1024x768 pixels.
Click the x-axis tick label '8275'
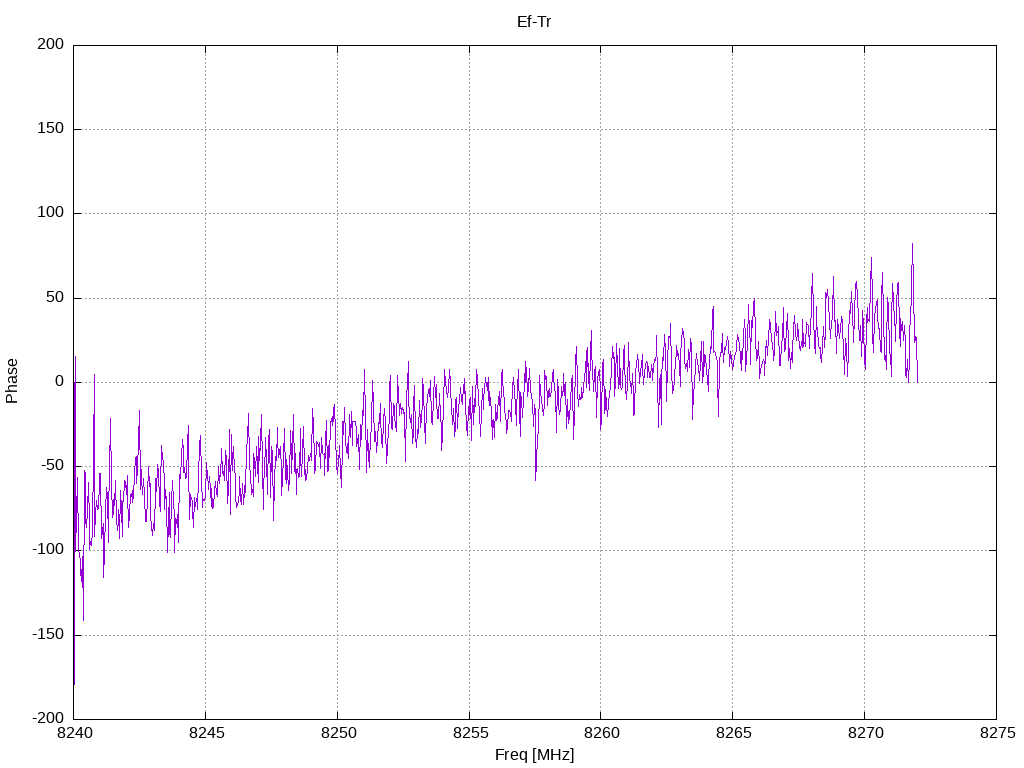[997, 733]
